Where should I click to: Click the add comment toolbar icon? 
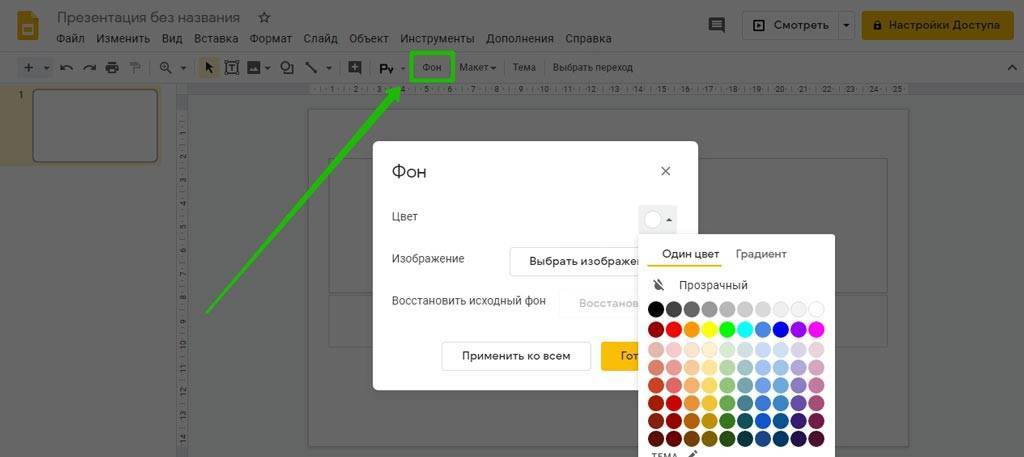point(354,68)
